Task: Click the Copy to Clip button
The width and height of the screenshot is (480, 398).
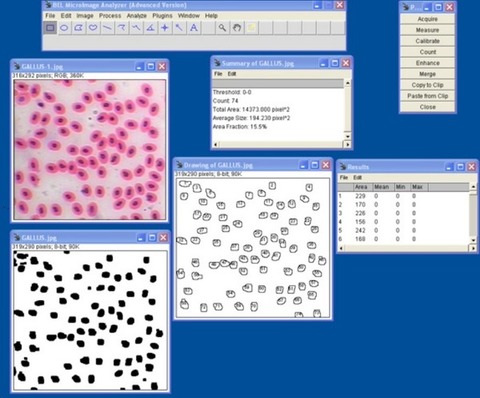Action: coord(427,85)
